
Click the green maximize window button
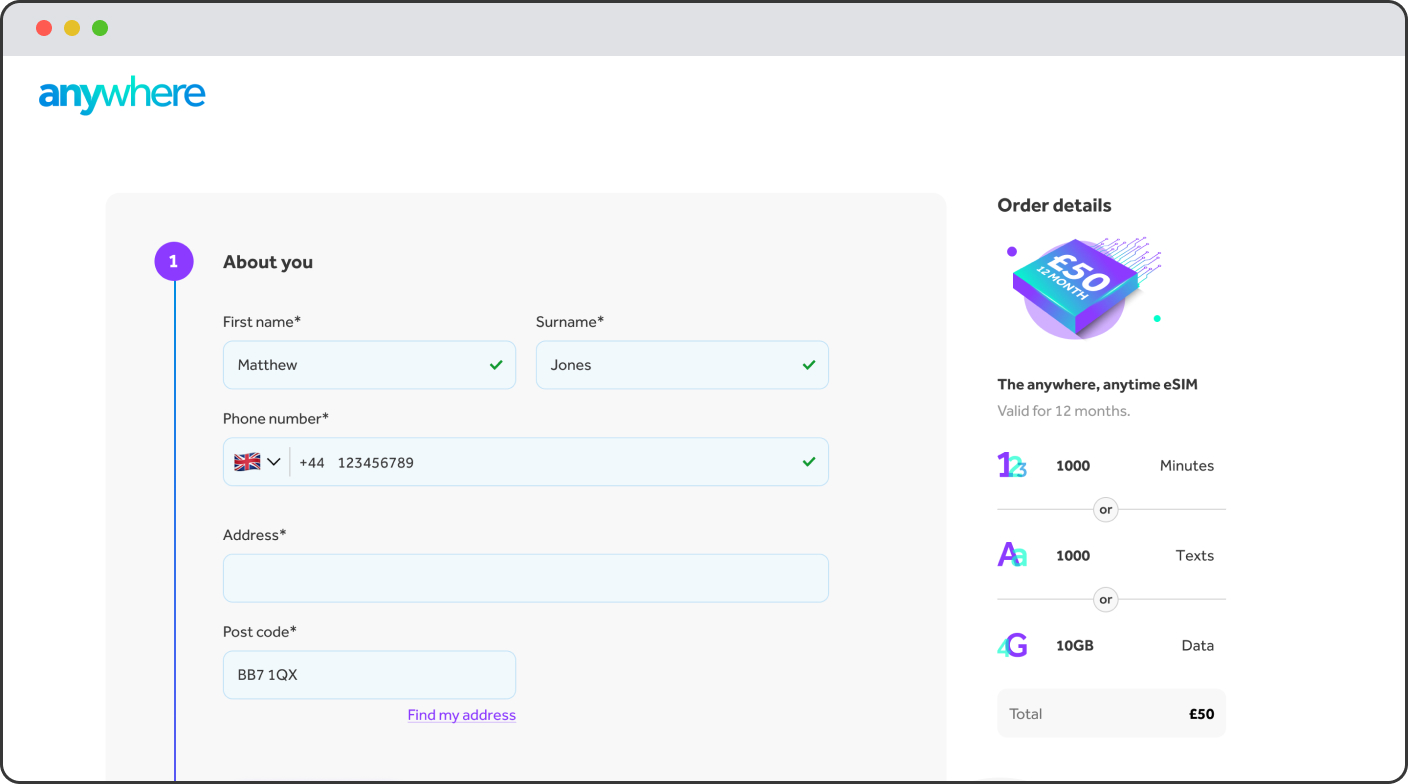point(100,28)
